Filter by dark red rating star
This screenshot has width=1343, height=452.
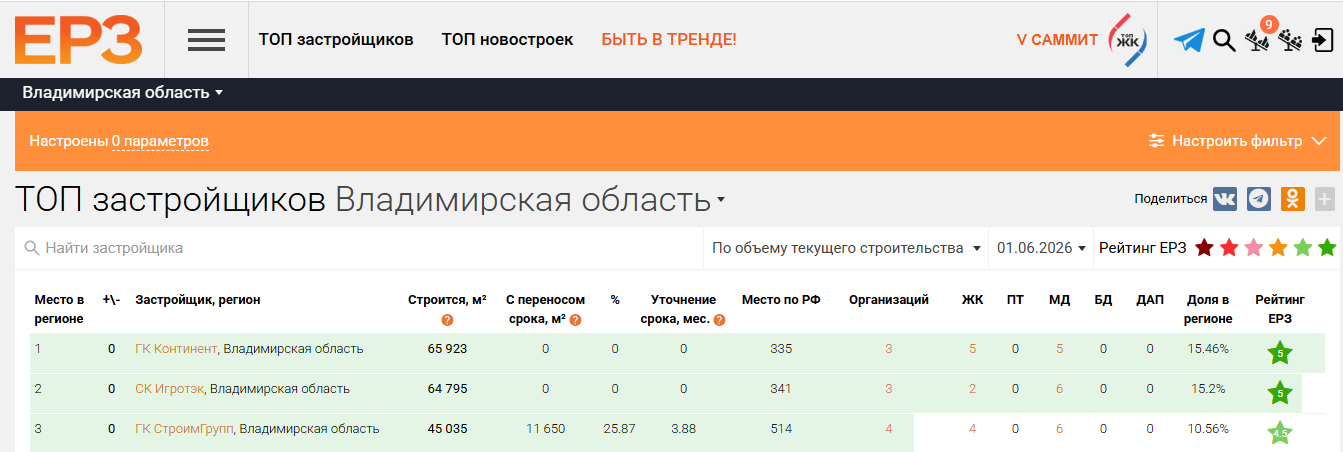(1204, 248)
